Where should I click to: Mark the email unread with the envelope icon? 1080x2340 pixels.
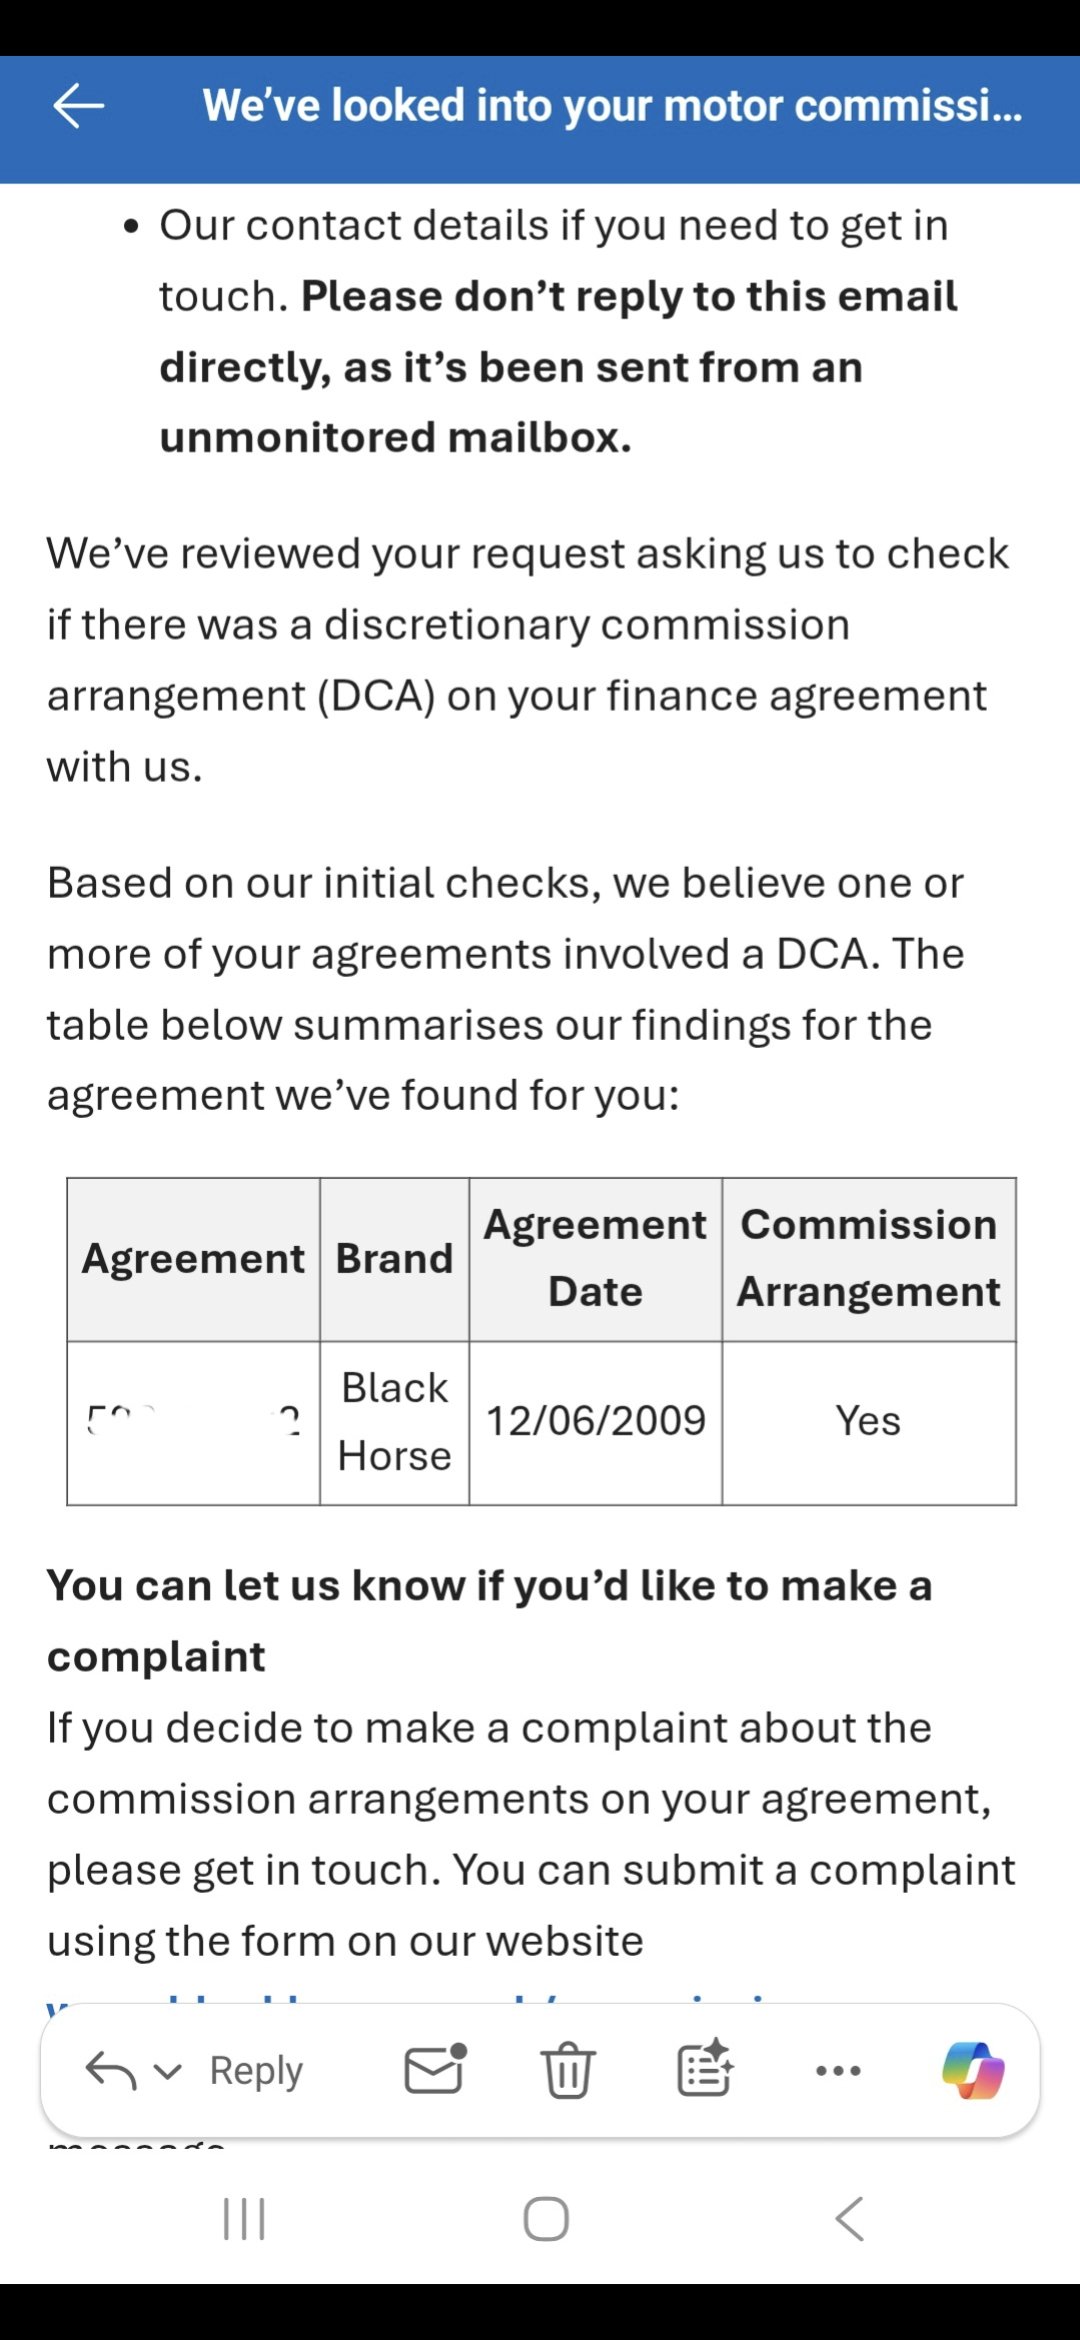[435, 2069]
